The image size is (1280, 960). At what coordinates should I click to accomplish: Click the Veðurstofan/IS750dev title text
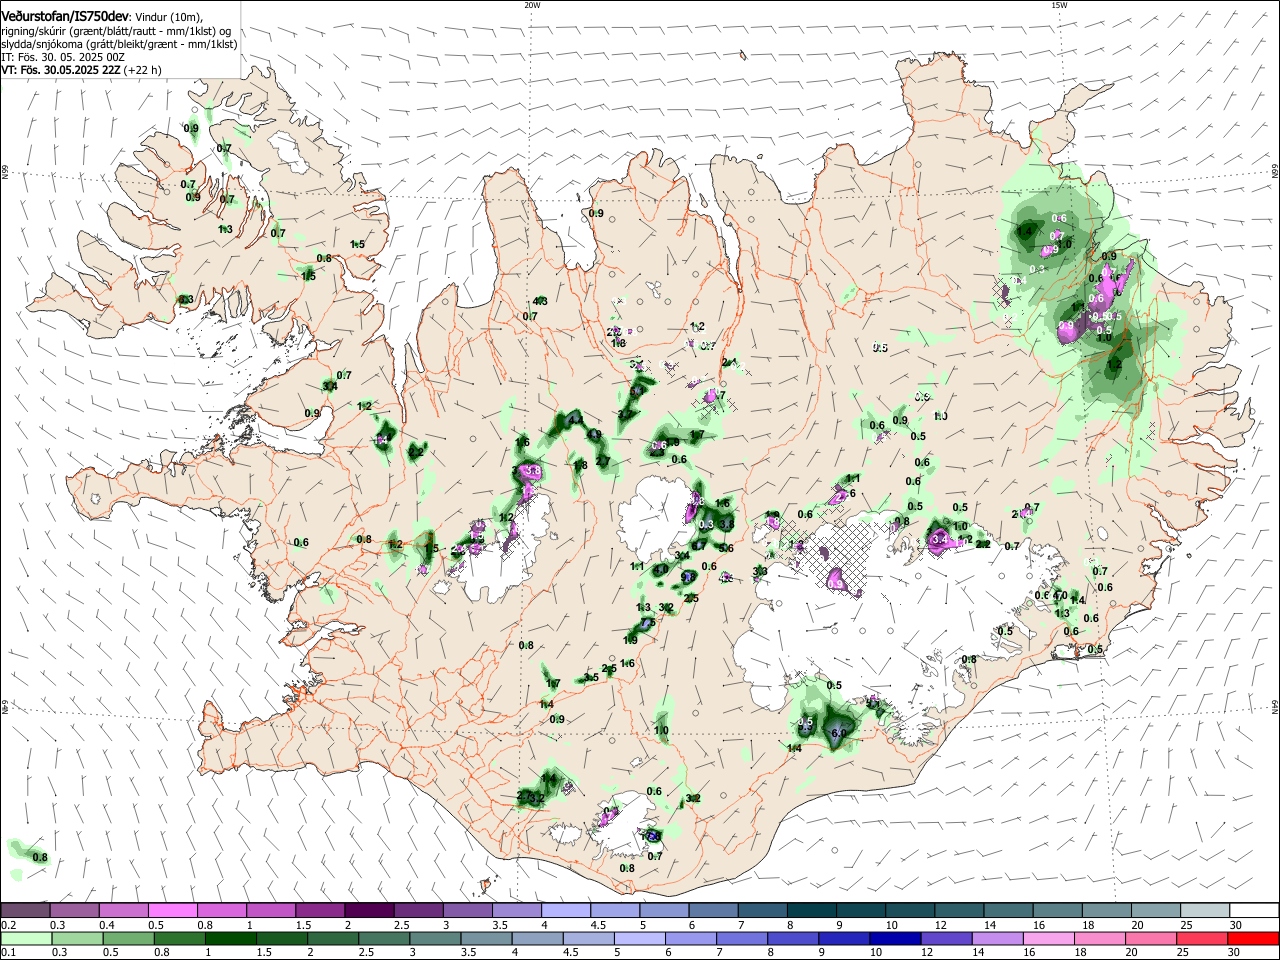coord(65,17)
